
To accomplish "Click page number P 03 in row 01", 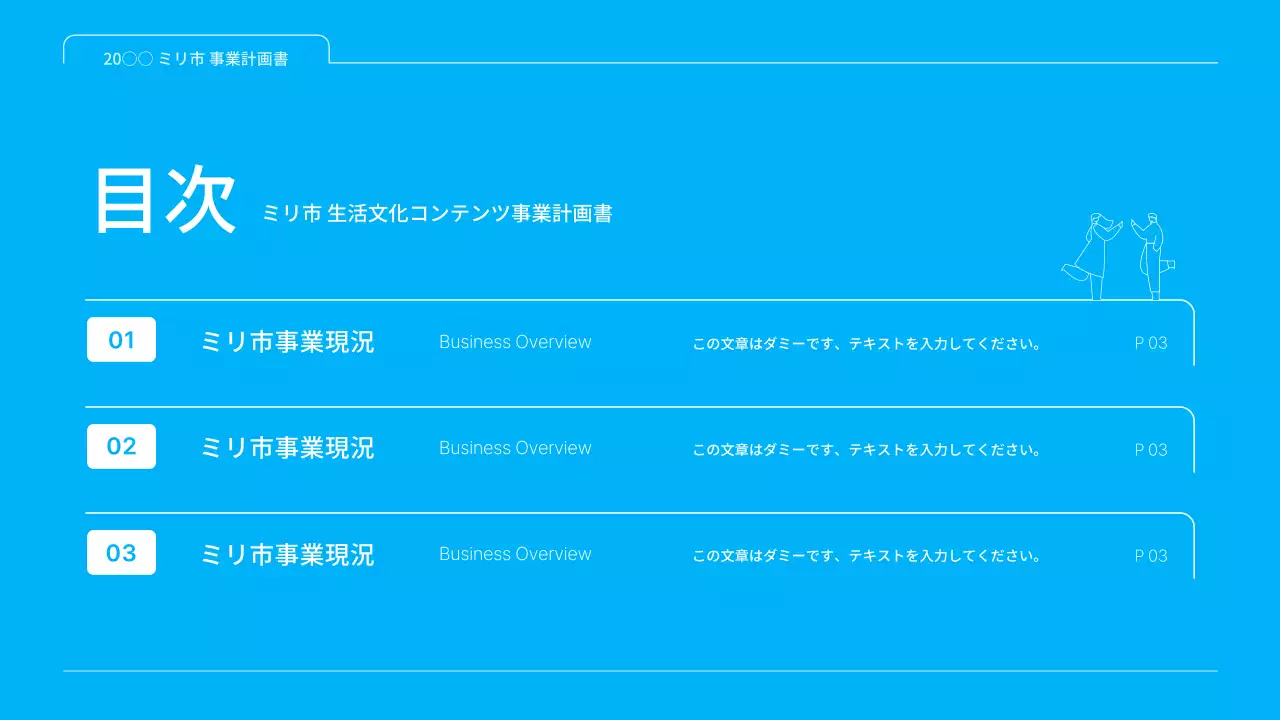I will tap(1150, 343).
